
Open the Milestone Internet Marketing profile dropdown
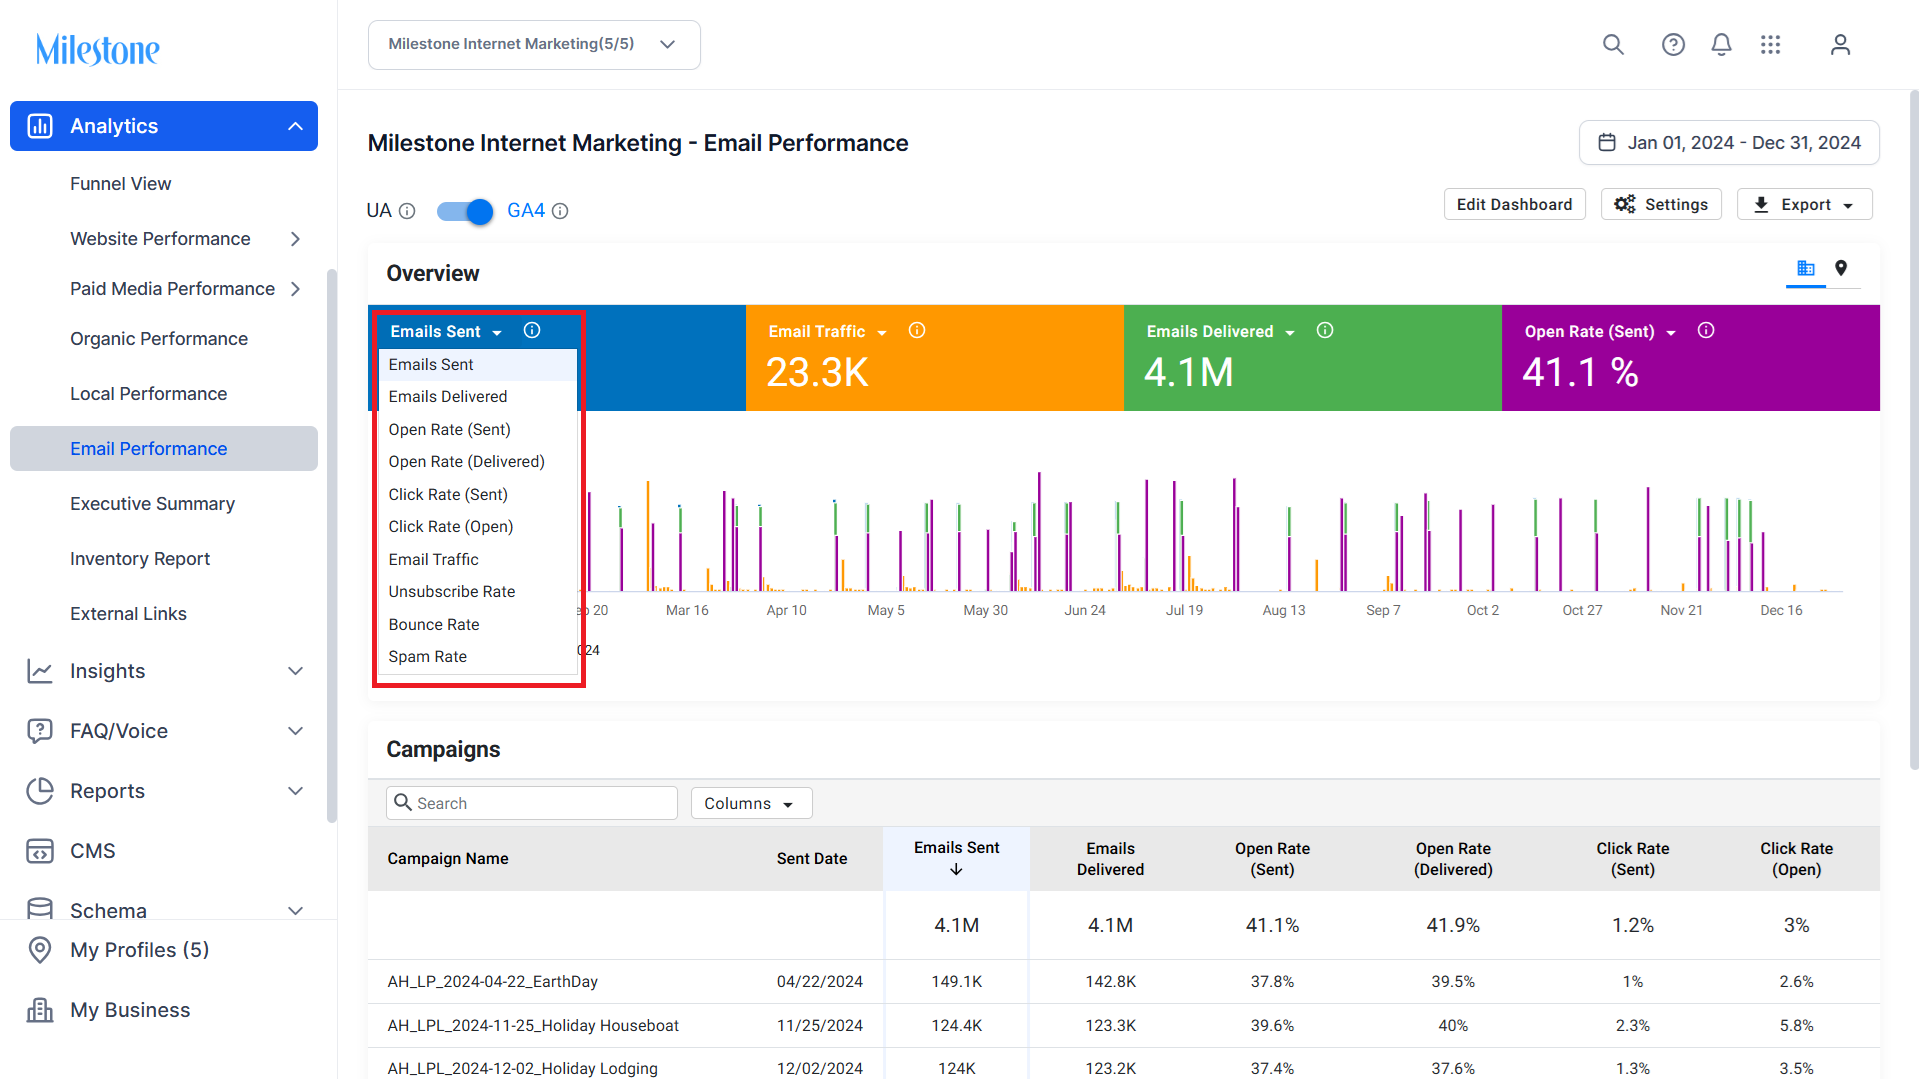(534, 45)
